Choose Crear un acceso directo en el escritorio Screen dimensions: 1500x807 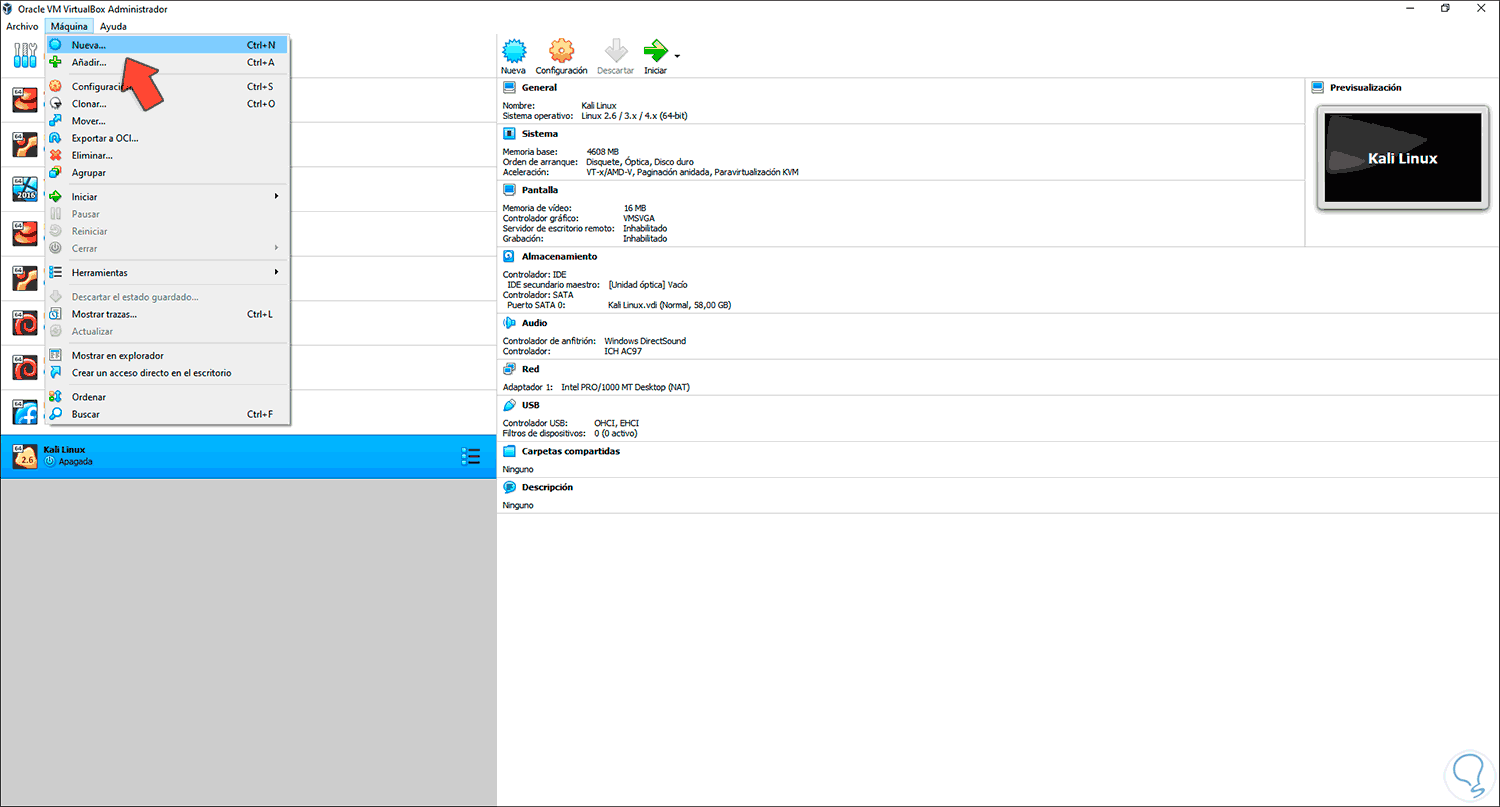[x=167, y=373]
